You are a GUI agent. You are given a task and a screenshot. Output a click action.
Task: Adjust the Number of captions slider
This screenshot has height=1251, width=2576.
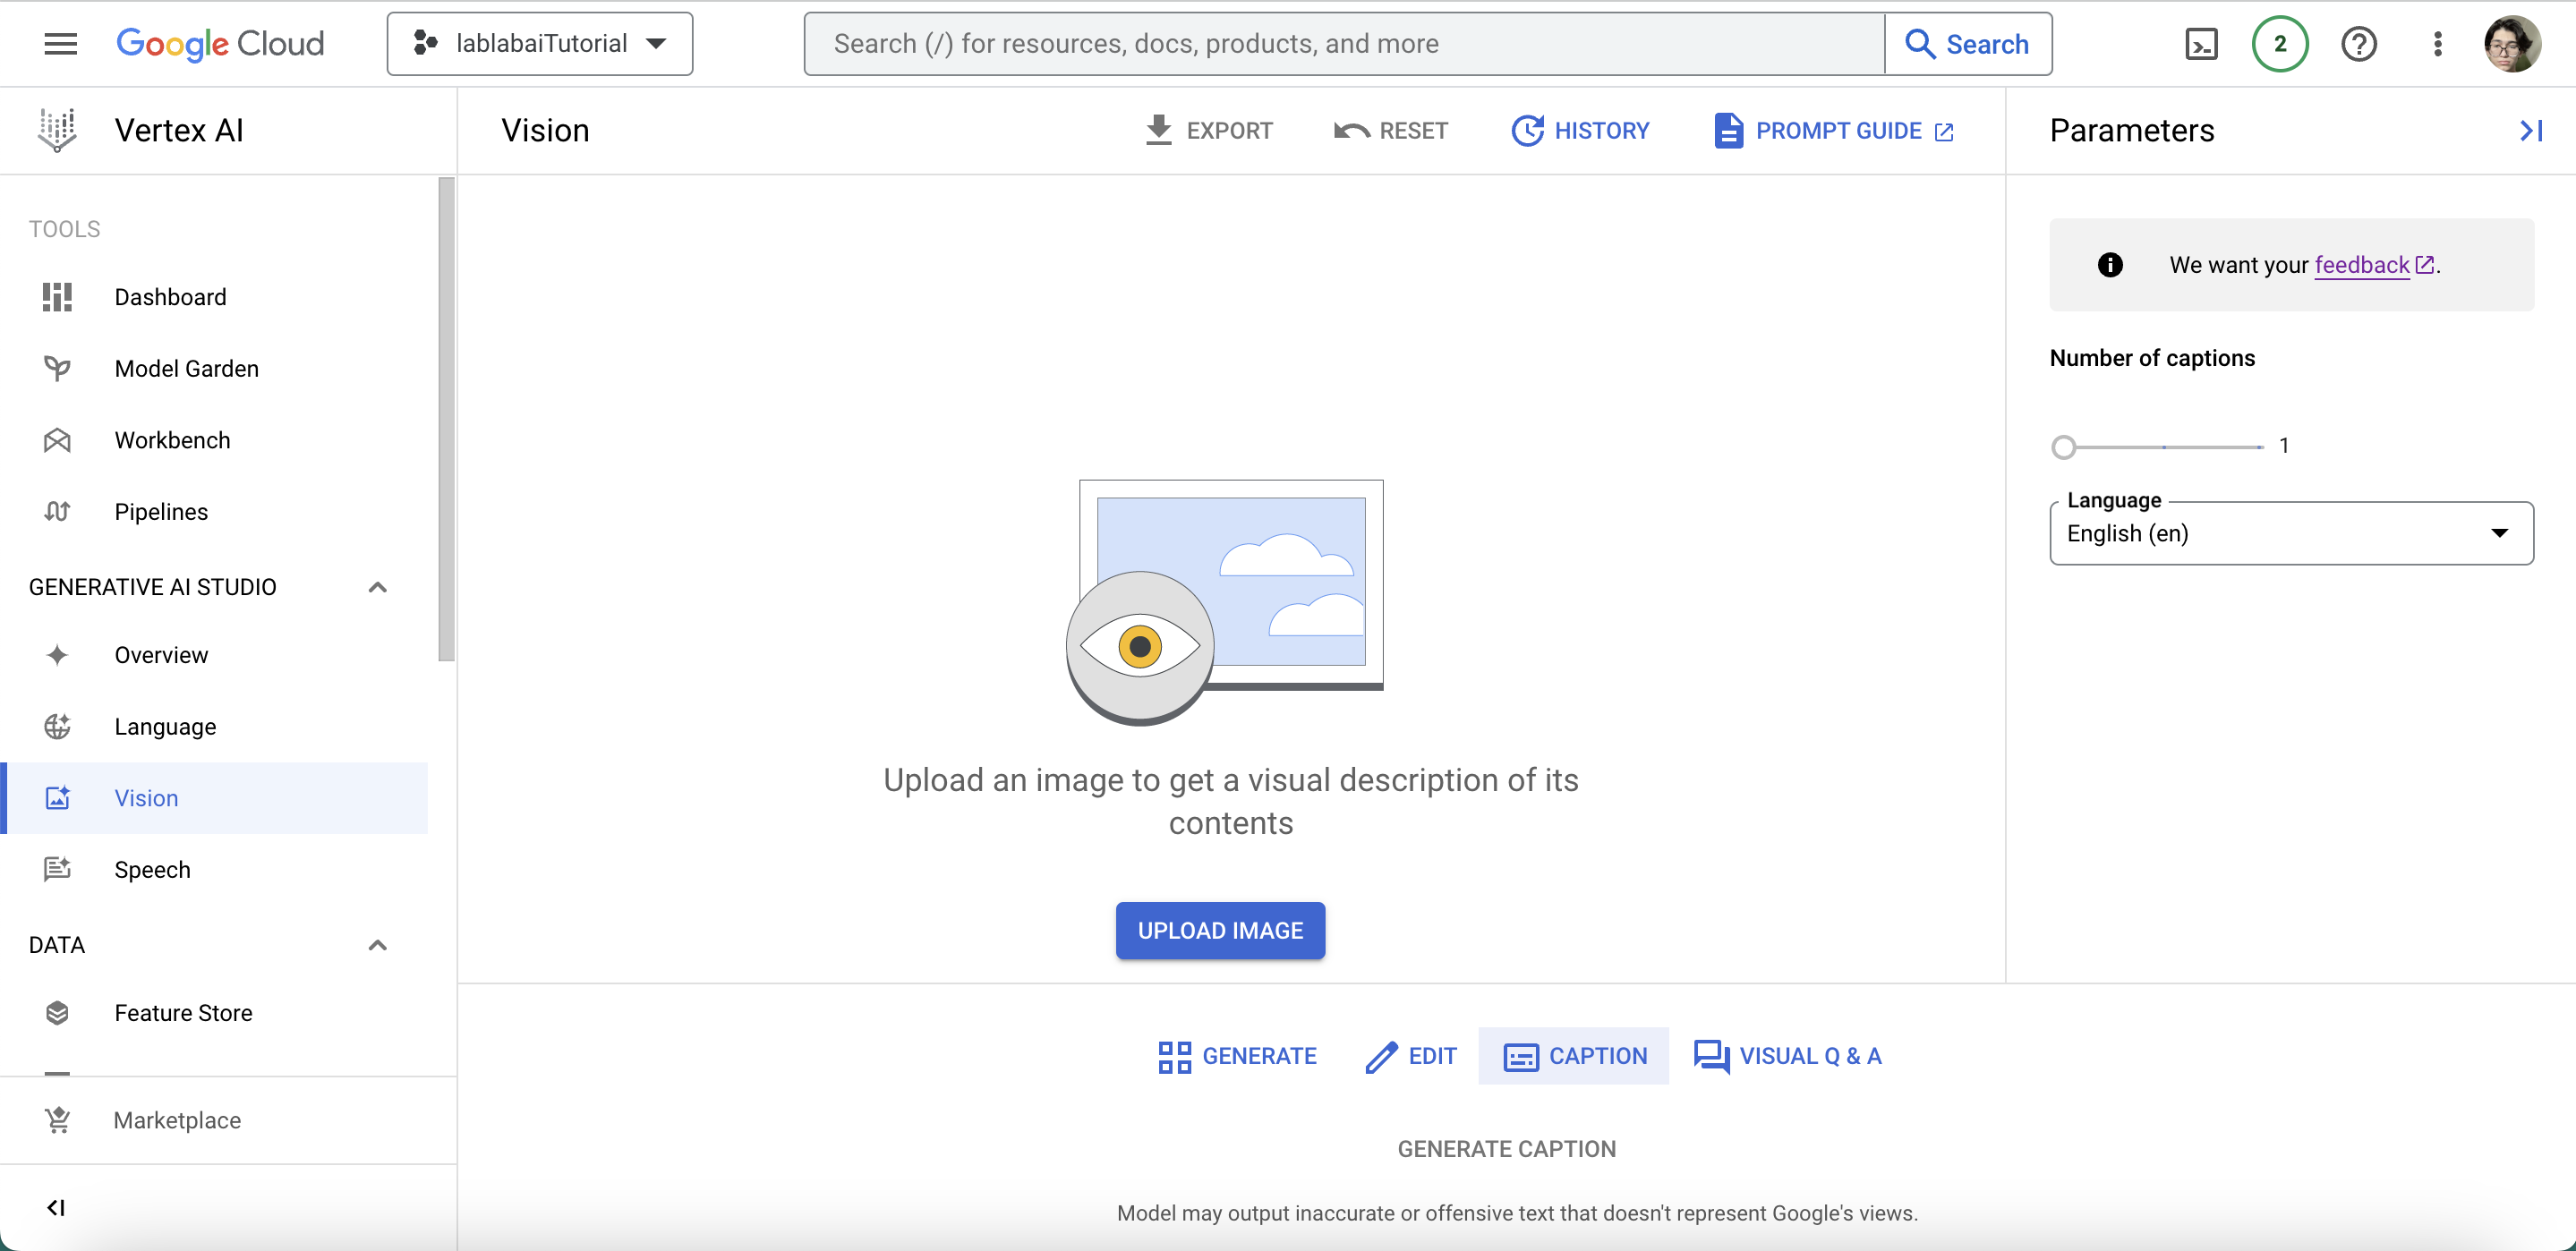click(2064, 447)
